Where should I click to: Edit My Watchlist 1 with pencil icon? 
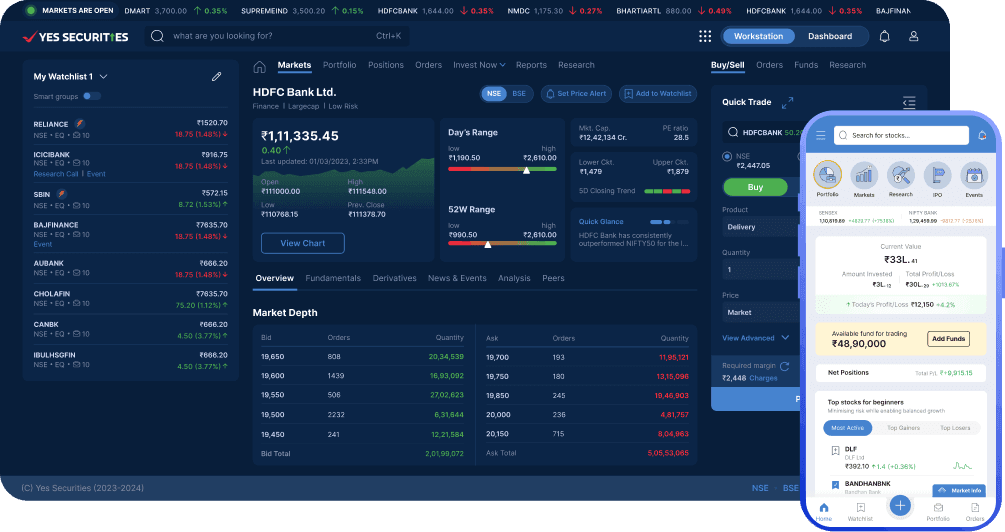(x=217, y=76)
